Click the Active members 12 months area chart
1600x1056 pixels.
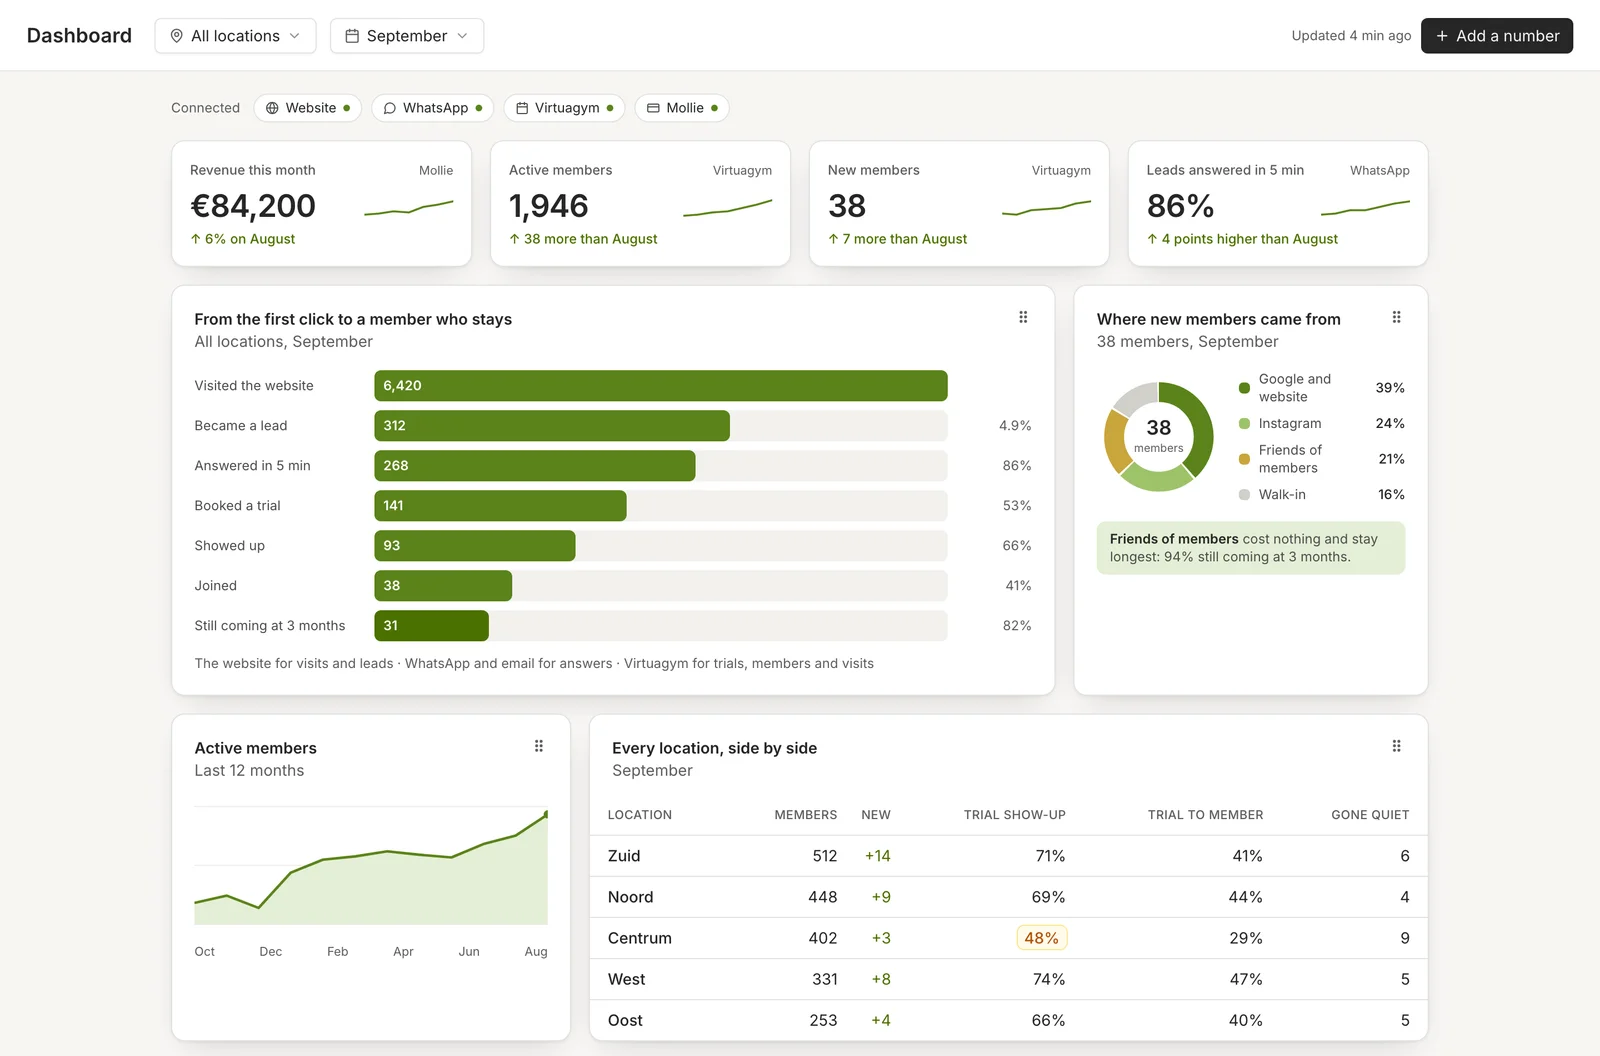[371, 866]
